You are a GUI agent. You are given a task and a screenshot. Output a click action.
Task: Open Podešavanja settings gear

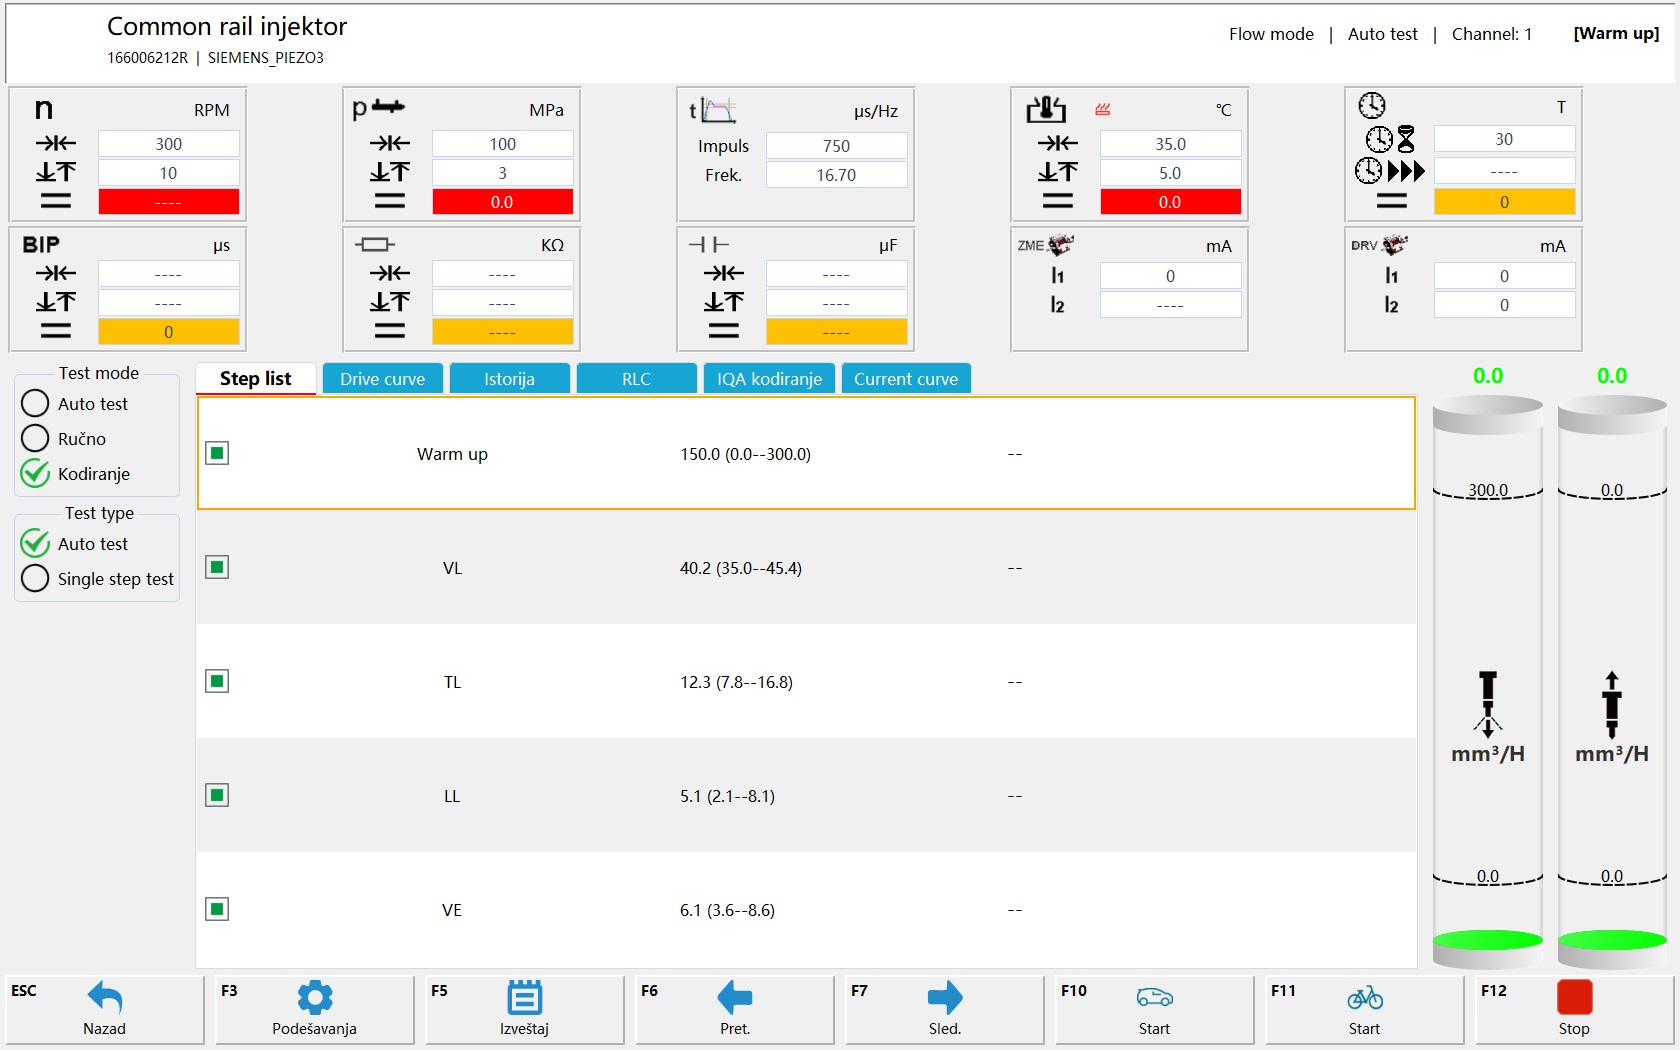[x=315, y=998]
